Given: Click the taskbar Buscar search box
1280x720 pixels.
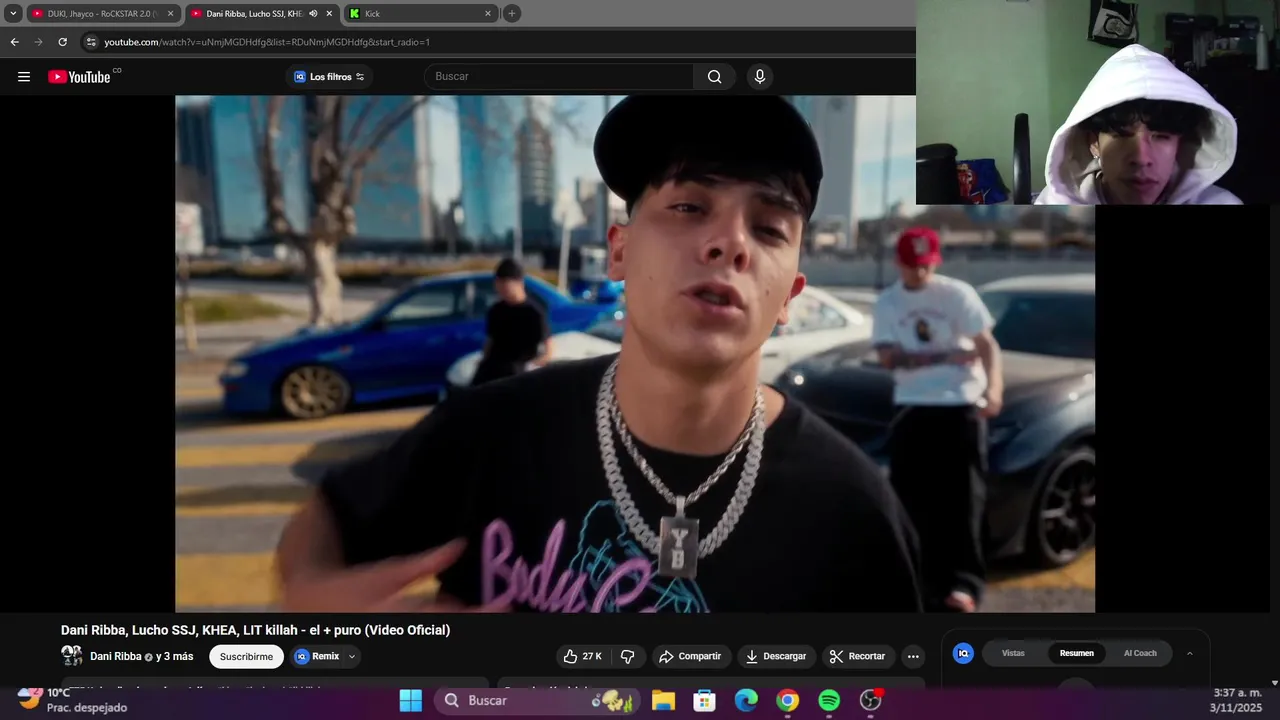Looking at the screenshot, I should pyautogui.click(x=538, y=700).
